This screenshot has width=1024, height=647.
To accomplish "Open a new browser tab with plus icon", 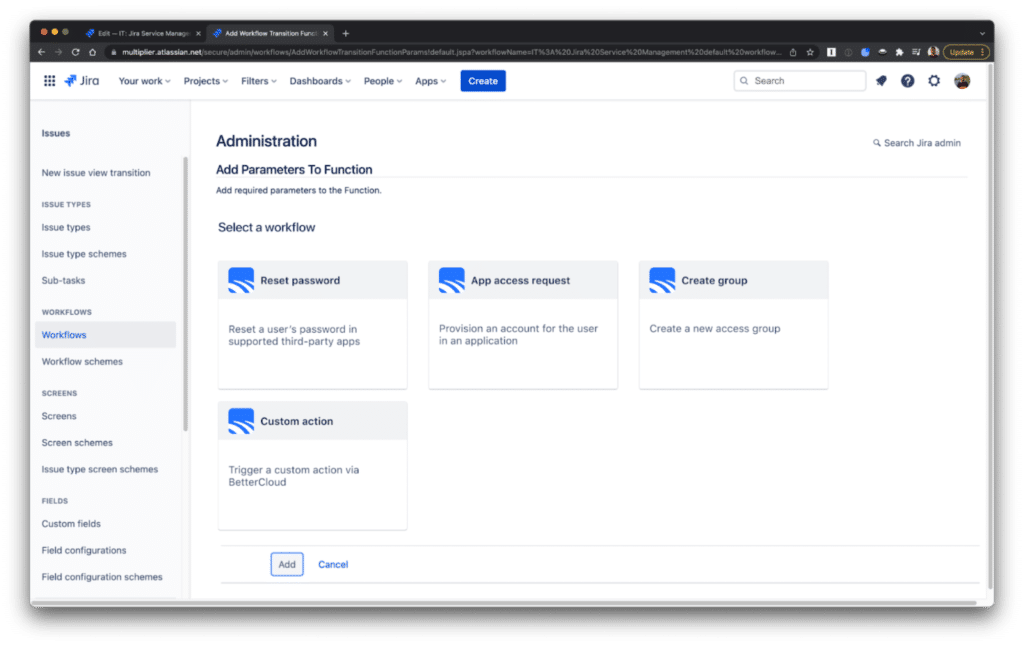I will coord(345,33).
